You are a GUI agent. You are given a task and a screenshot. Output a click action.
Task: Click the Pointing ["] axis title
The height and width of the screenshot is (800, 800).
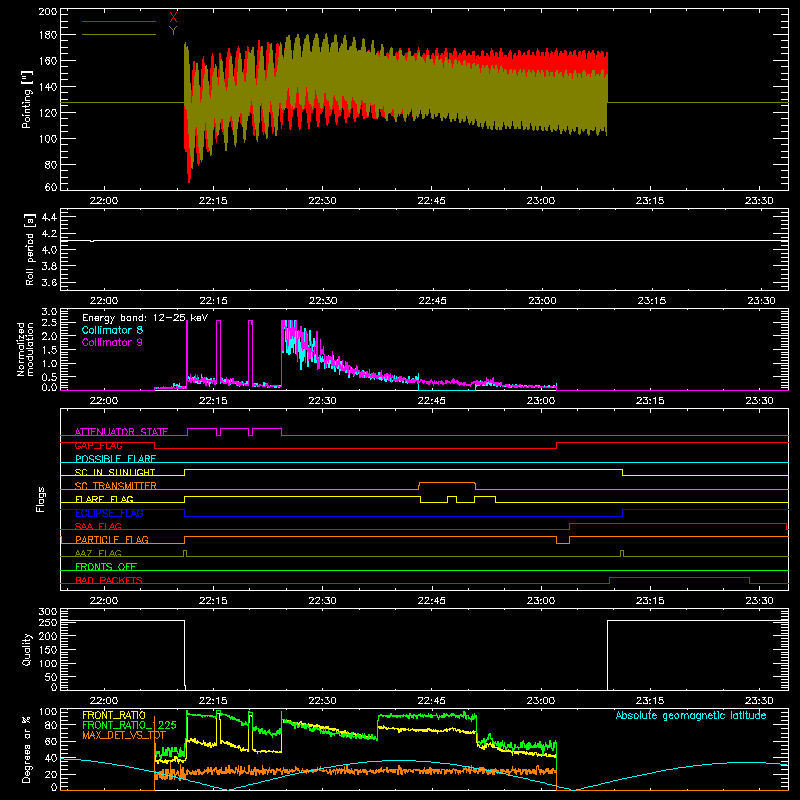pos(27,99)
